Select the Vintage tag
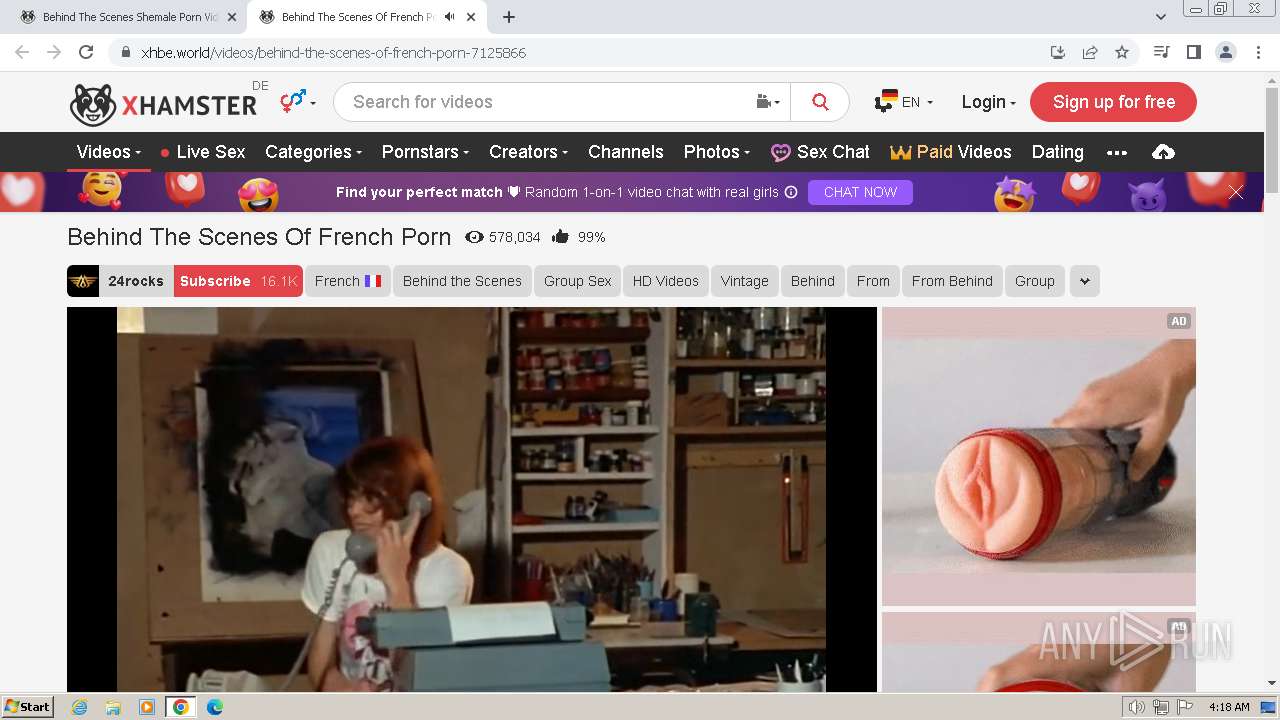The height and width of the screenshot is (720, 1280). coord(745,281)
